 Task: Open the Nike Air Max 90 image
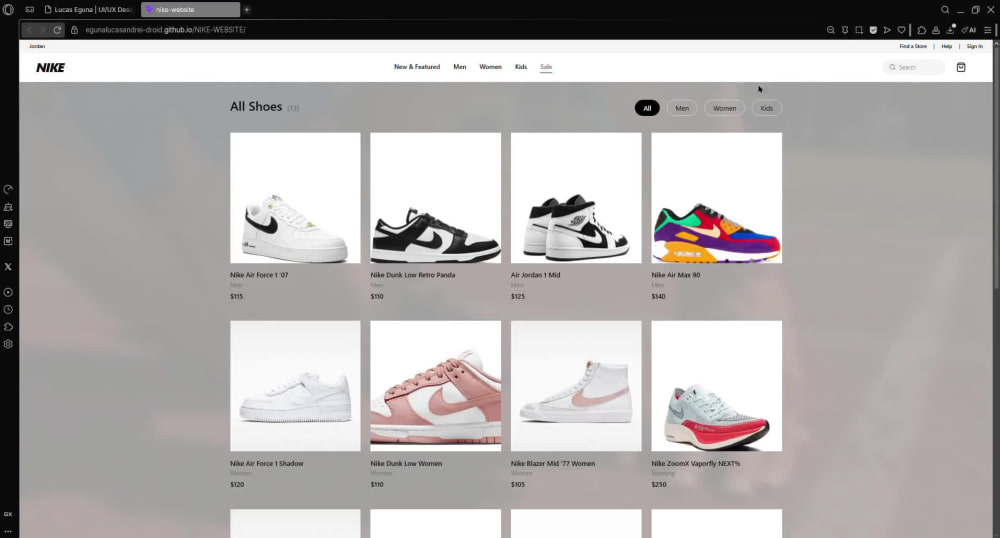pyautogui.click(x=717, y=198)
